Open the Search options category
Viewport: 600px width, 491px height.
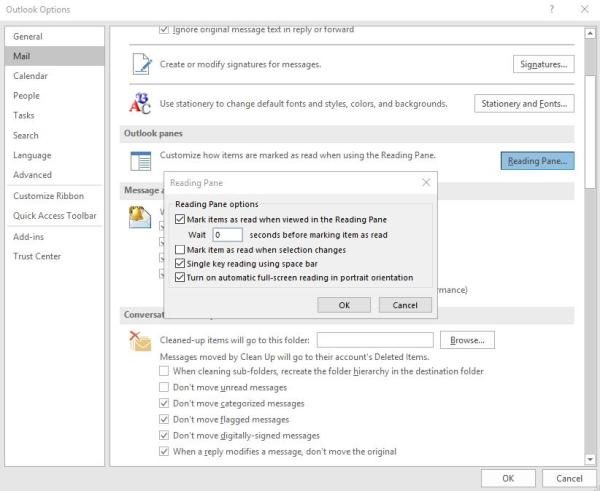[x=54, y=135]
